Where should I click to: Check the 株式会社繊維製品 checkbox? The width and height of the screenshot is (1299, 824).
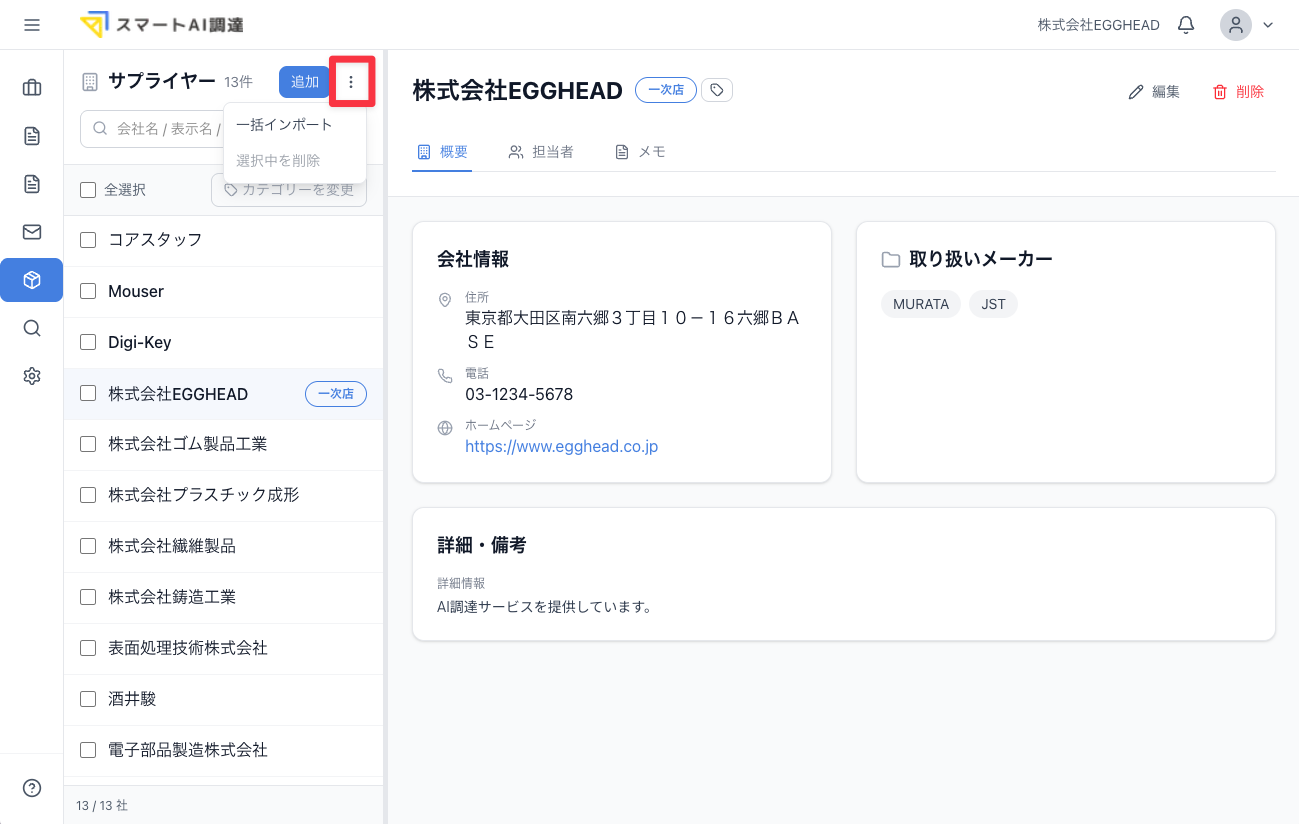point(88,546)
